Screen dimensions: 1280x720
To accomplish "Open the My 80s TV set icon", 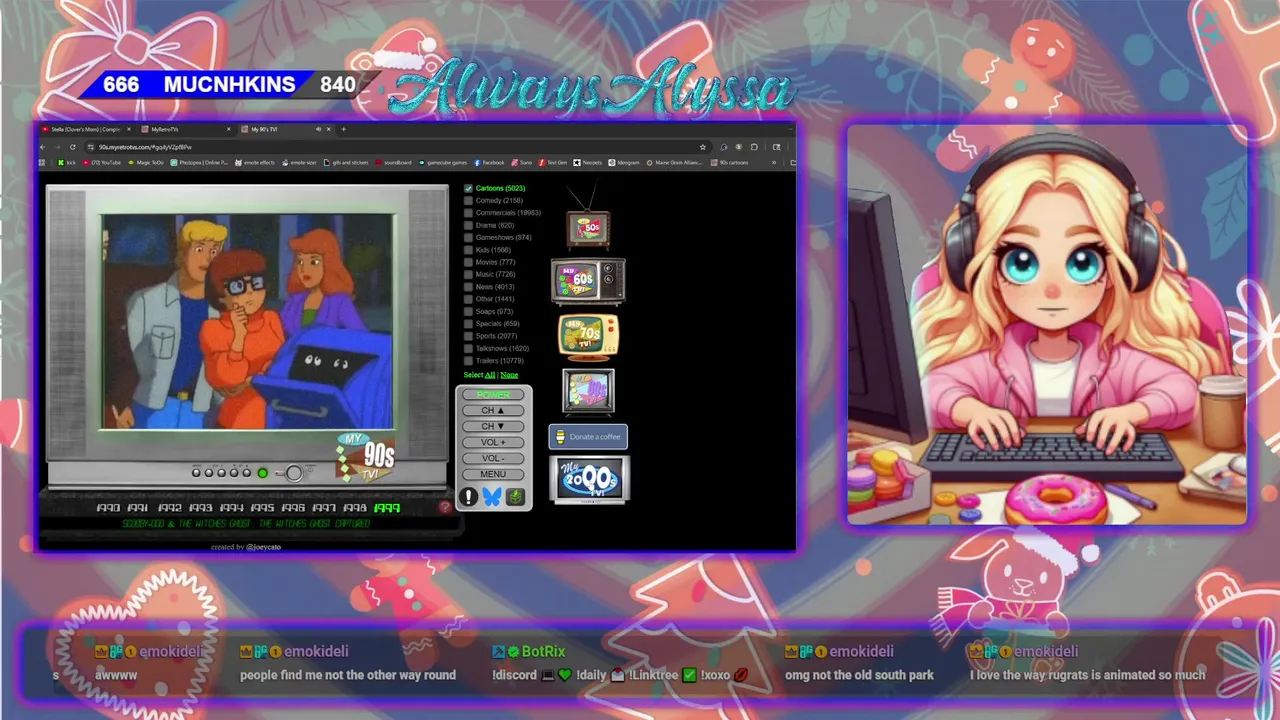I will coord(588,391).
